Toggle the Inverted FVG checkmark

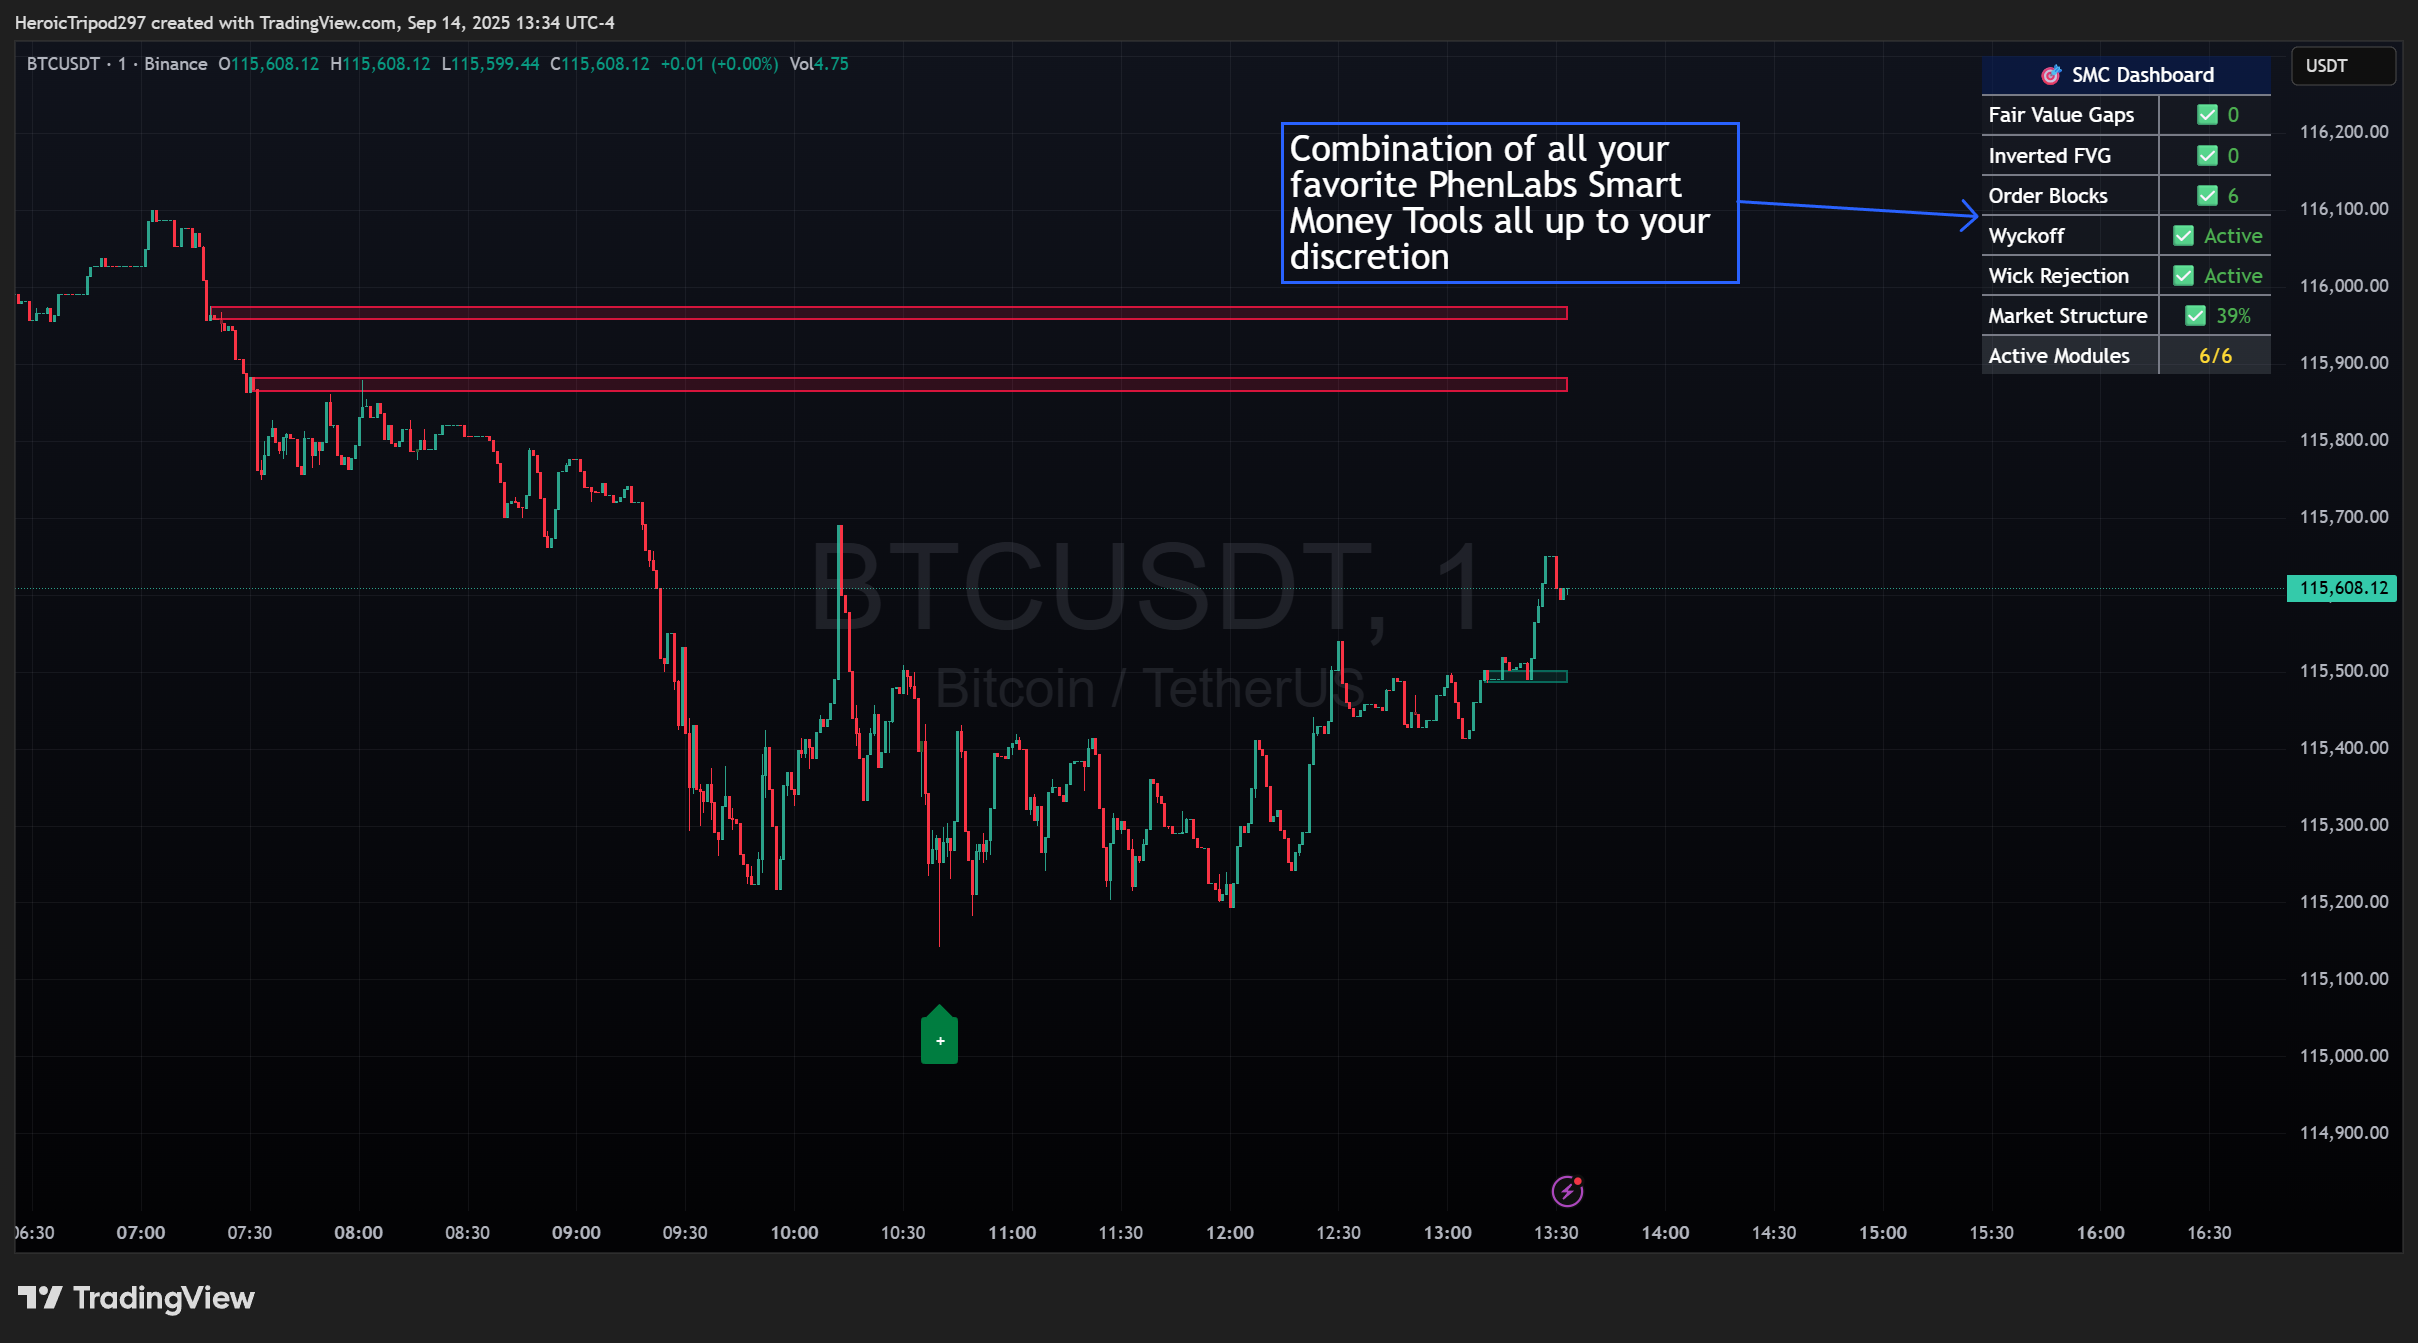[x=2207, y=155]
